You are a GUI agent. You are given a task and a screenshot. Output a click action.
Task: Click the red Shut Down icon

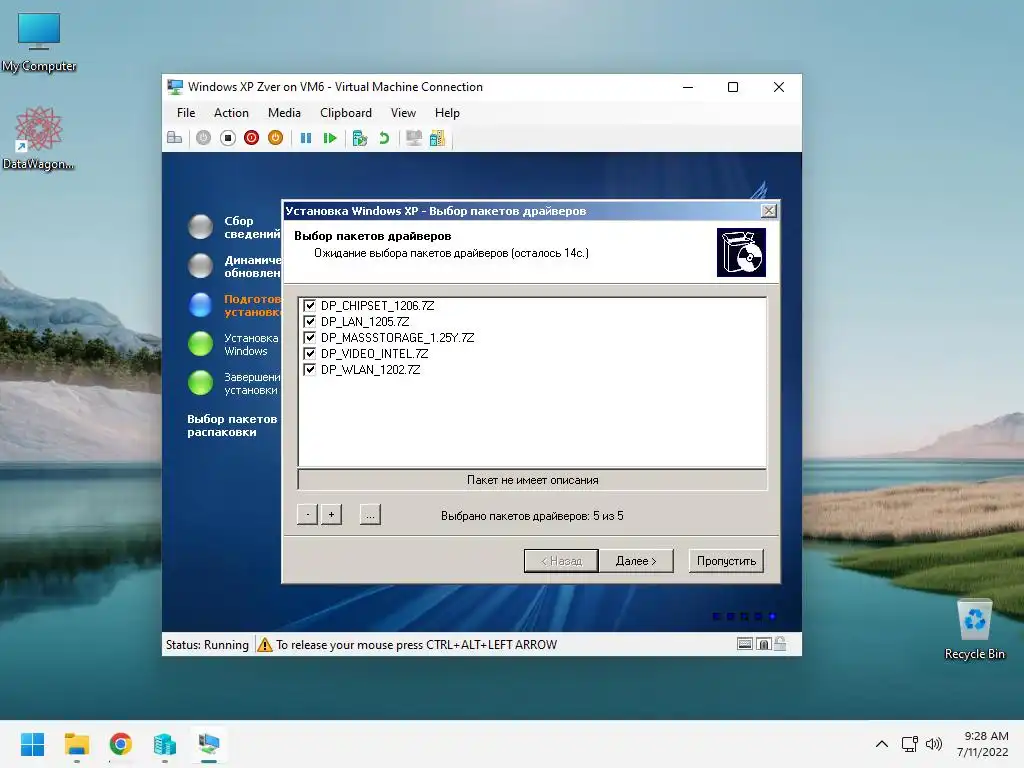(x=251, y=138)
